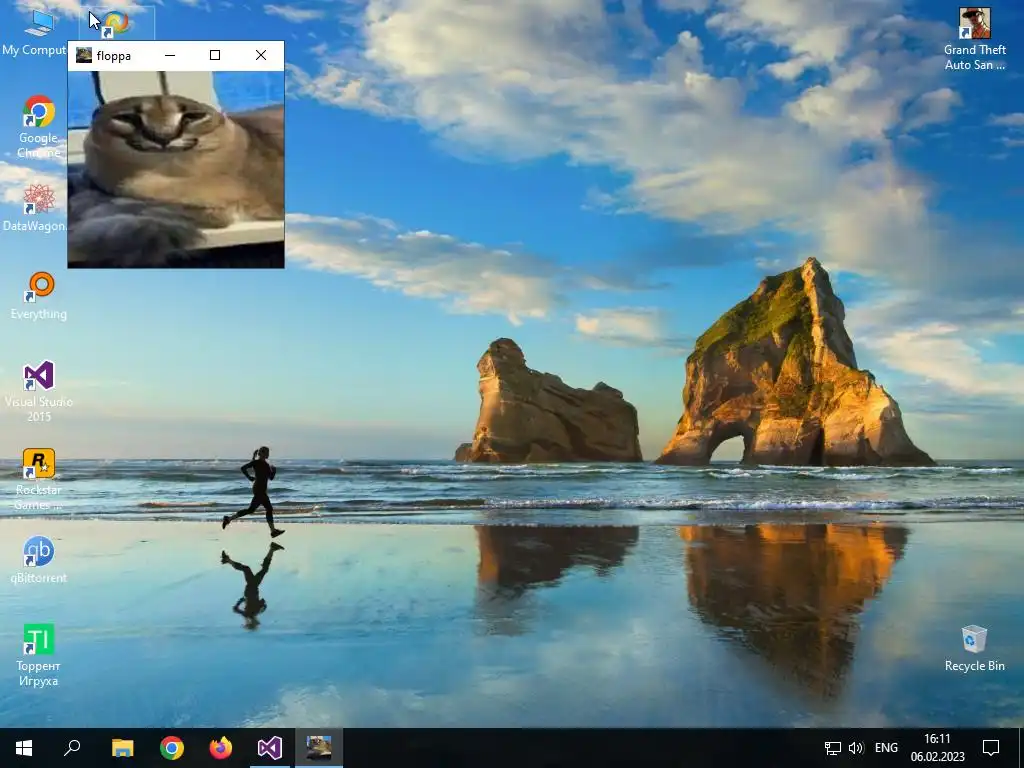Select the Recycle Bin desktop icon
The image size is (1024, 768).
(x=974, y=648)
